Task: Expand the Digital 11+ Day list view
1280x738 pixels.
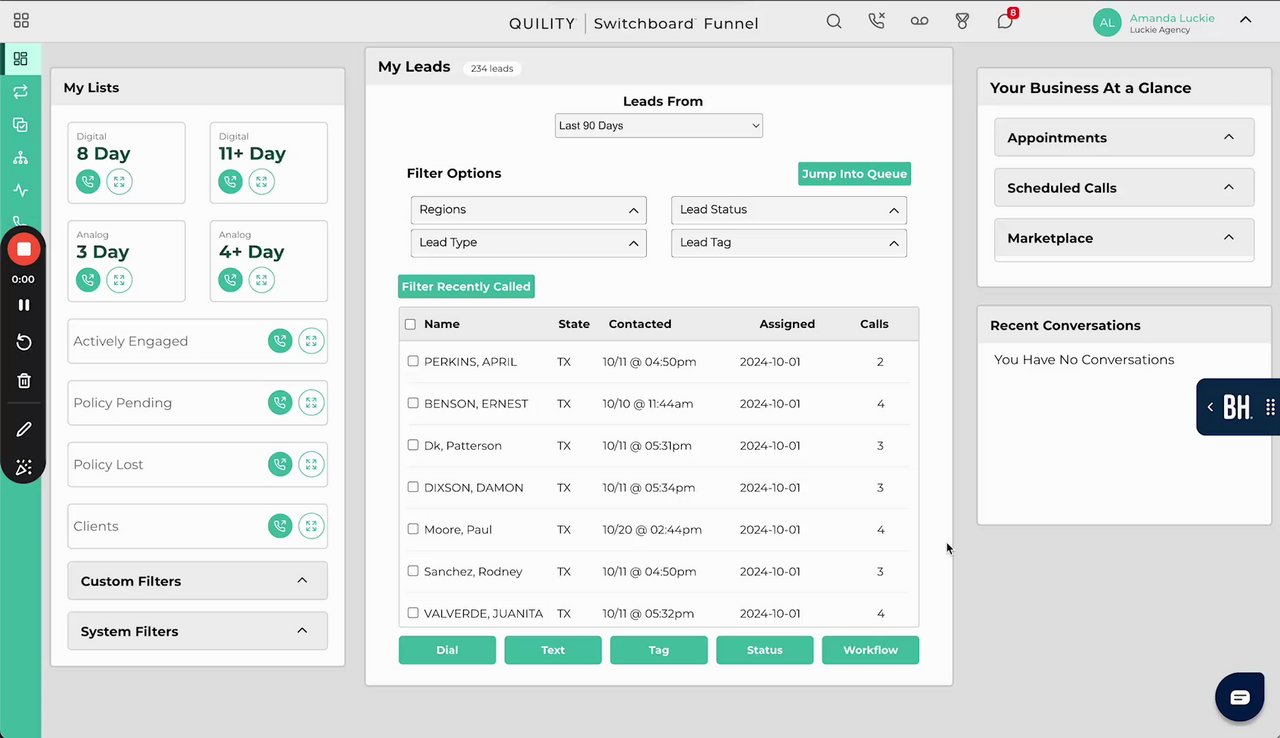Action: pos(261,182)
